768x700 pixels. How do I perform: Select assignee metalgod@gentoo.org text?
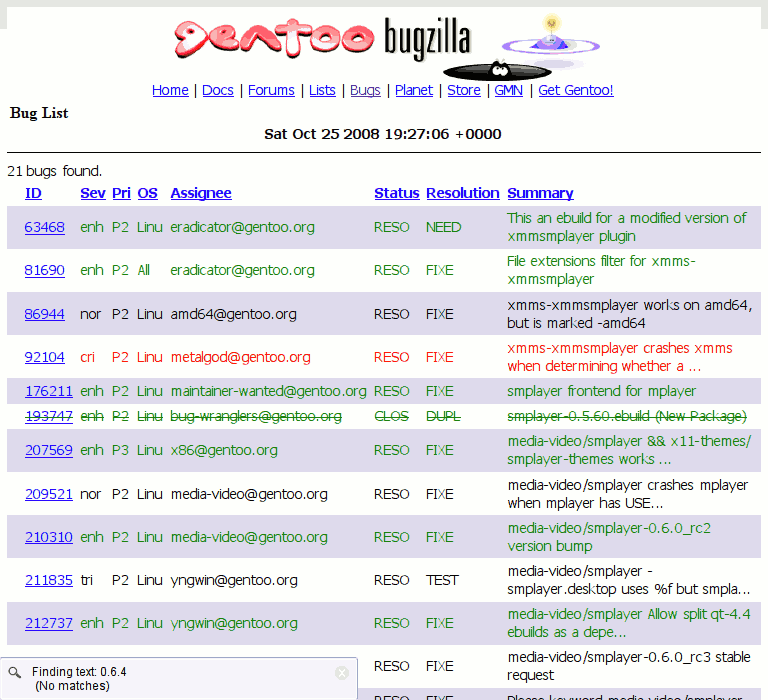(240, 357)
